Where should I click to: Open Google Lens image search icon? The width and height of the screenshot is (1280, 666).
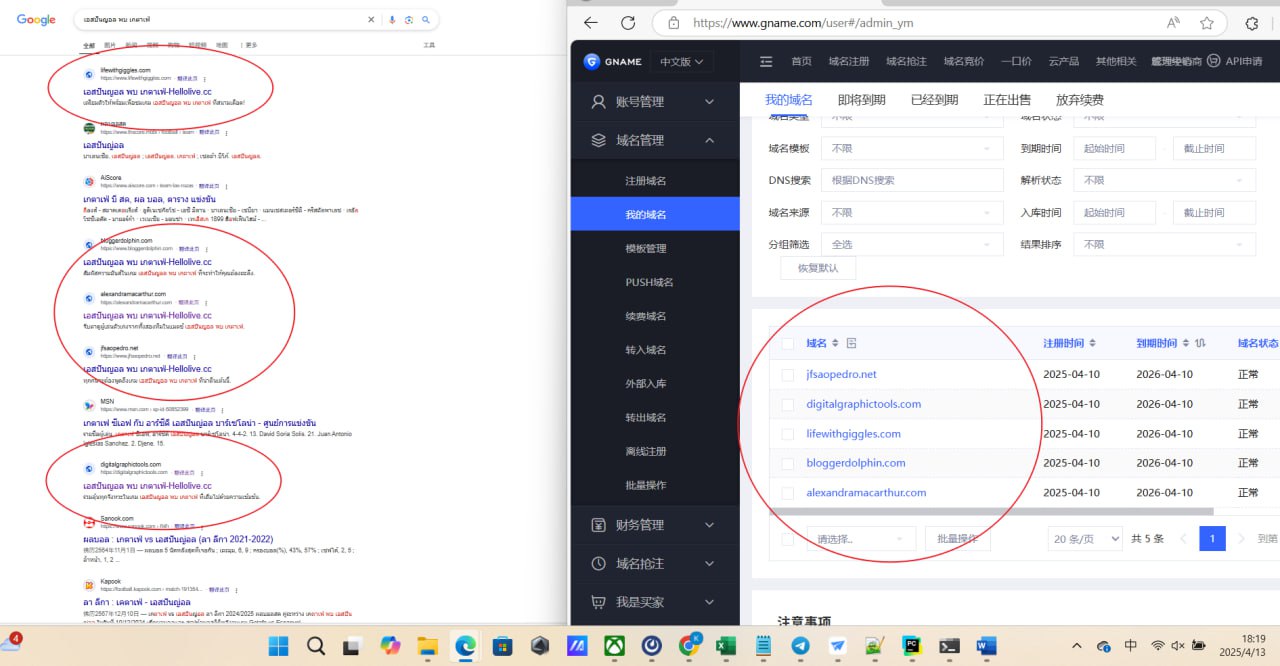(x=409, y=20)
